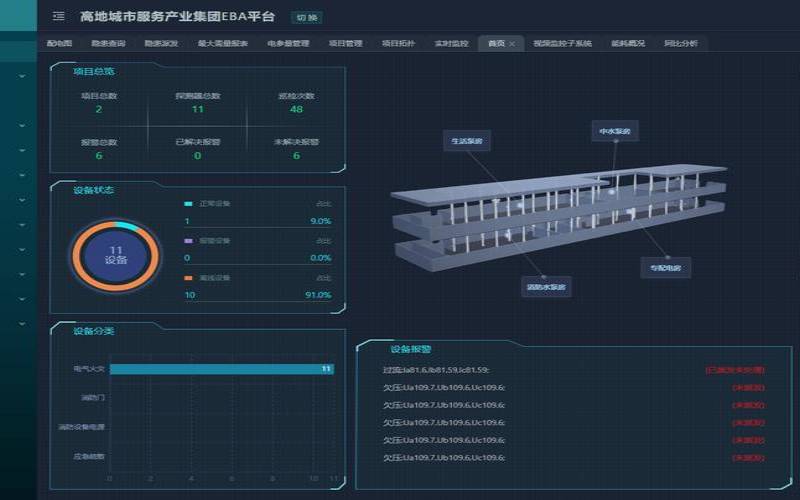Image resolution: width=800 pixels, height=500 pixels.
Task: Click the 11 设备 donut center
Action: pyautogui.click(x=116, y=255)
